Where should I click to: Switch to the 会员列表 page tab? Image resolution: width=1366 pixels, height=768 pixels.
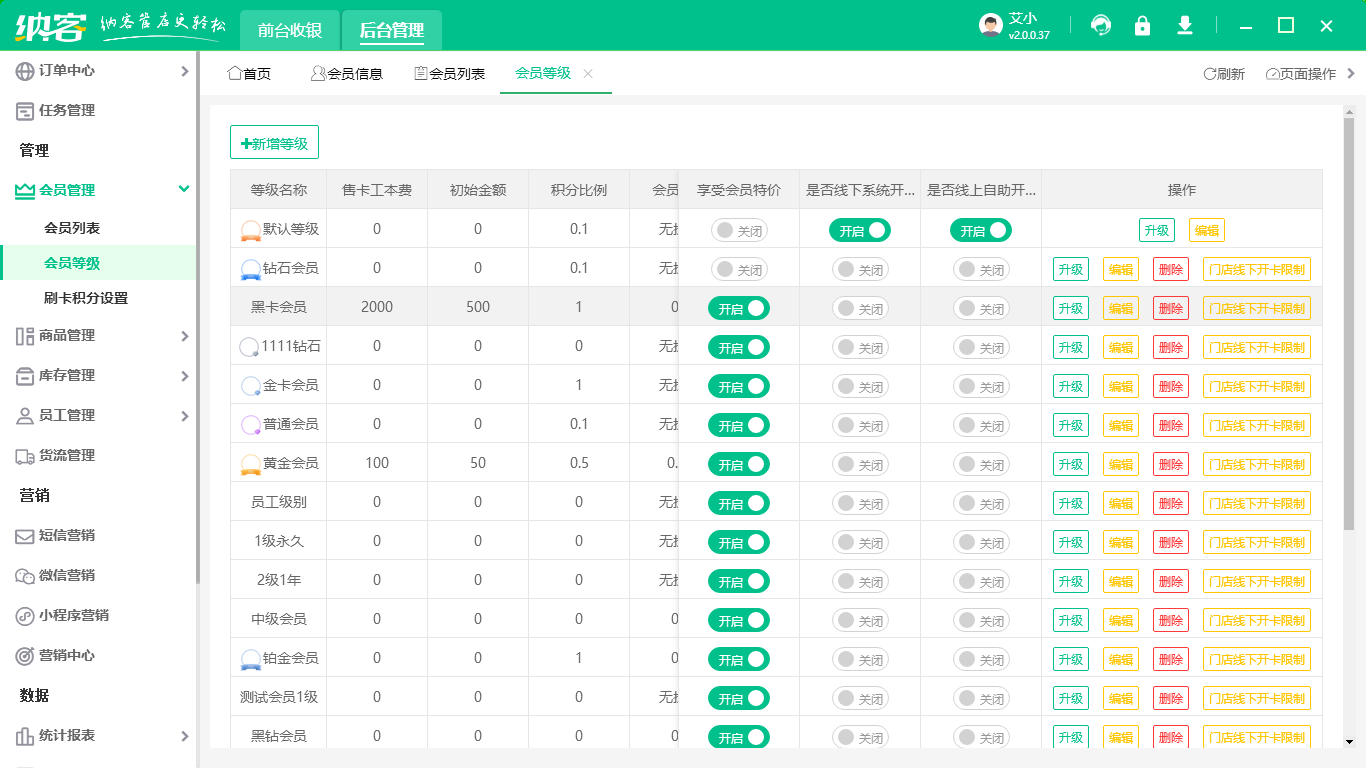(x=449, y=74)
